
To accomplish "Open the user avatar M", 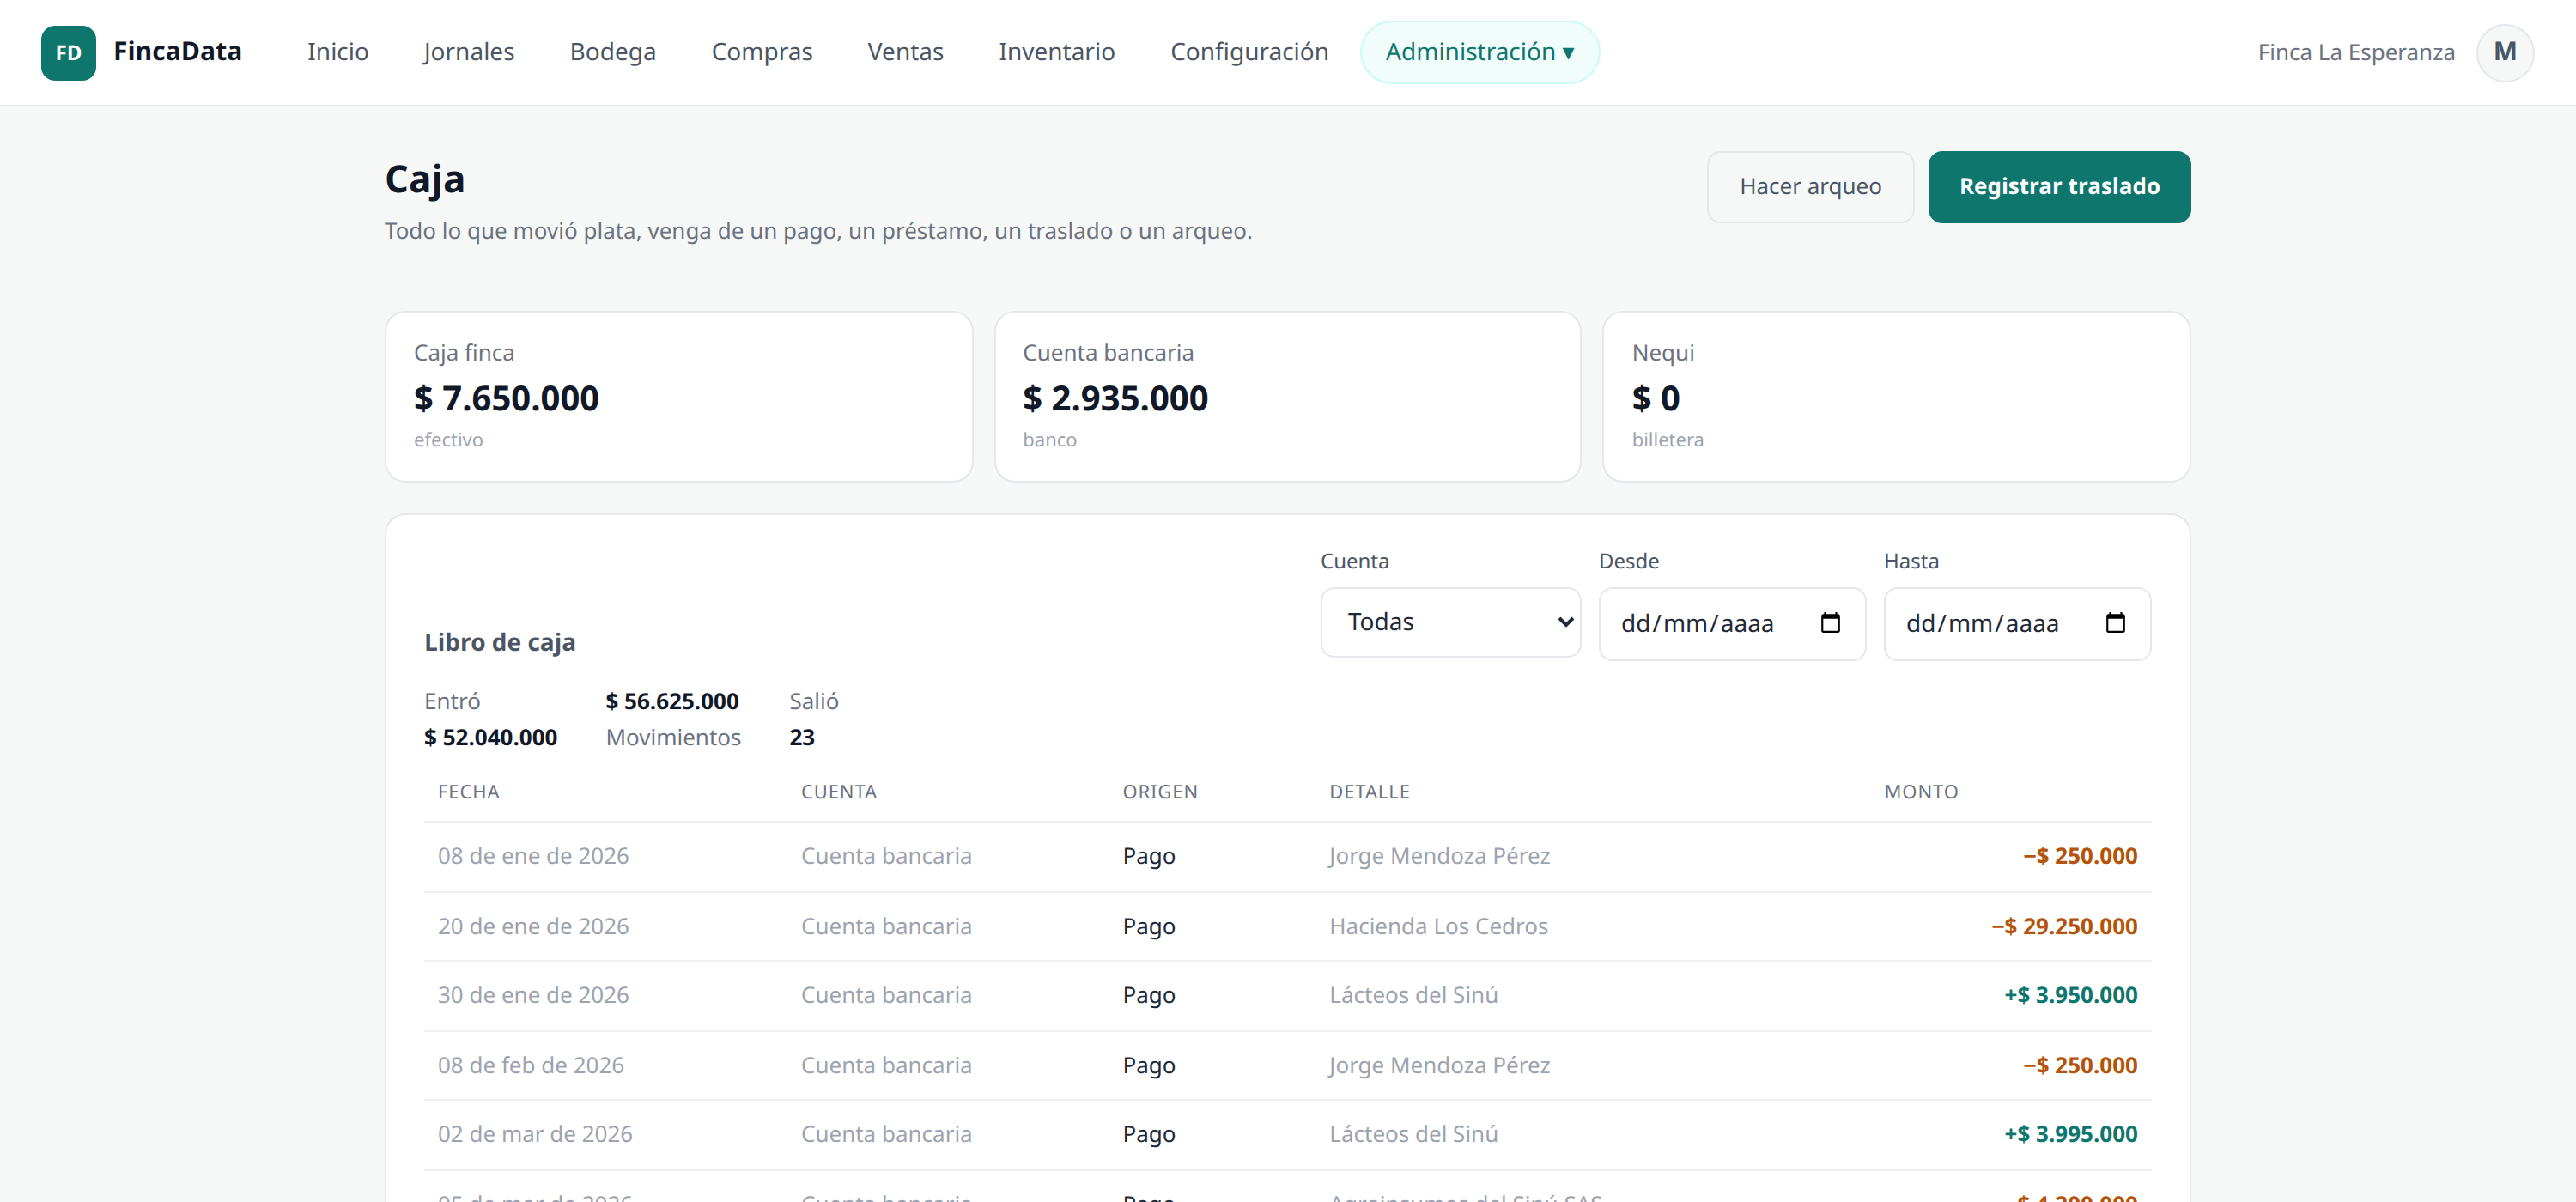I will (2504, 52).
